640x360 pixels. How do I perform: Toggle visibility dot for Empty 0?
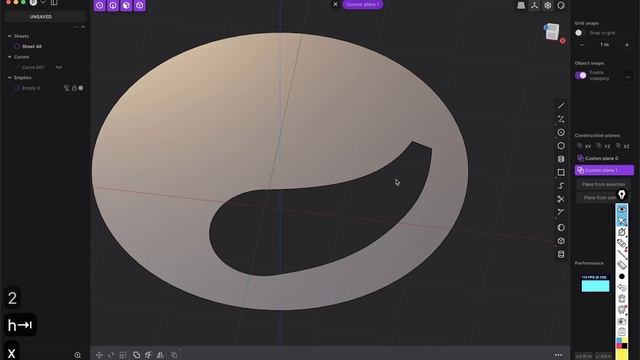click(81, 88)
